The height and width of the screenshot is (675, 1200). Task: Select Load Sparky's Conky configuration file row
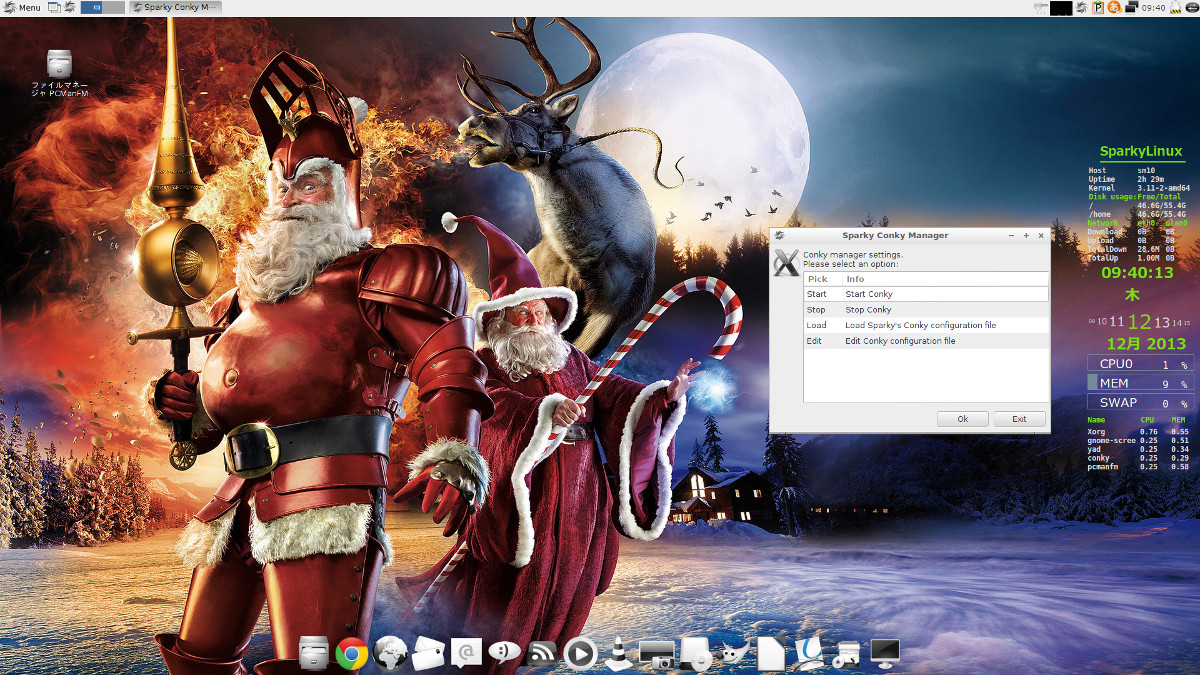point(926,325)
